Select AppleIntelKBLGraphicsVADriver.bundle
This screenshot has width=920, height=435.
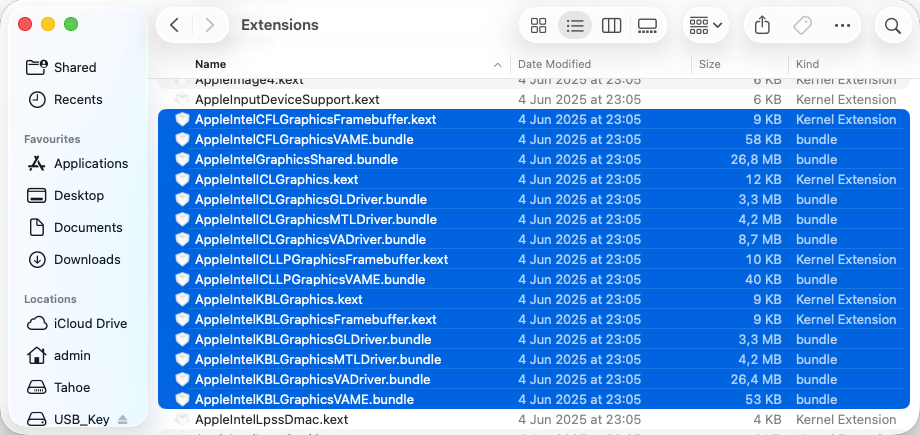534,379
